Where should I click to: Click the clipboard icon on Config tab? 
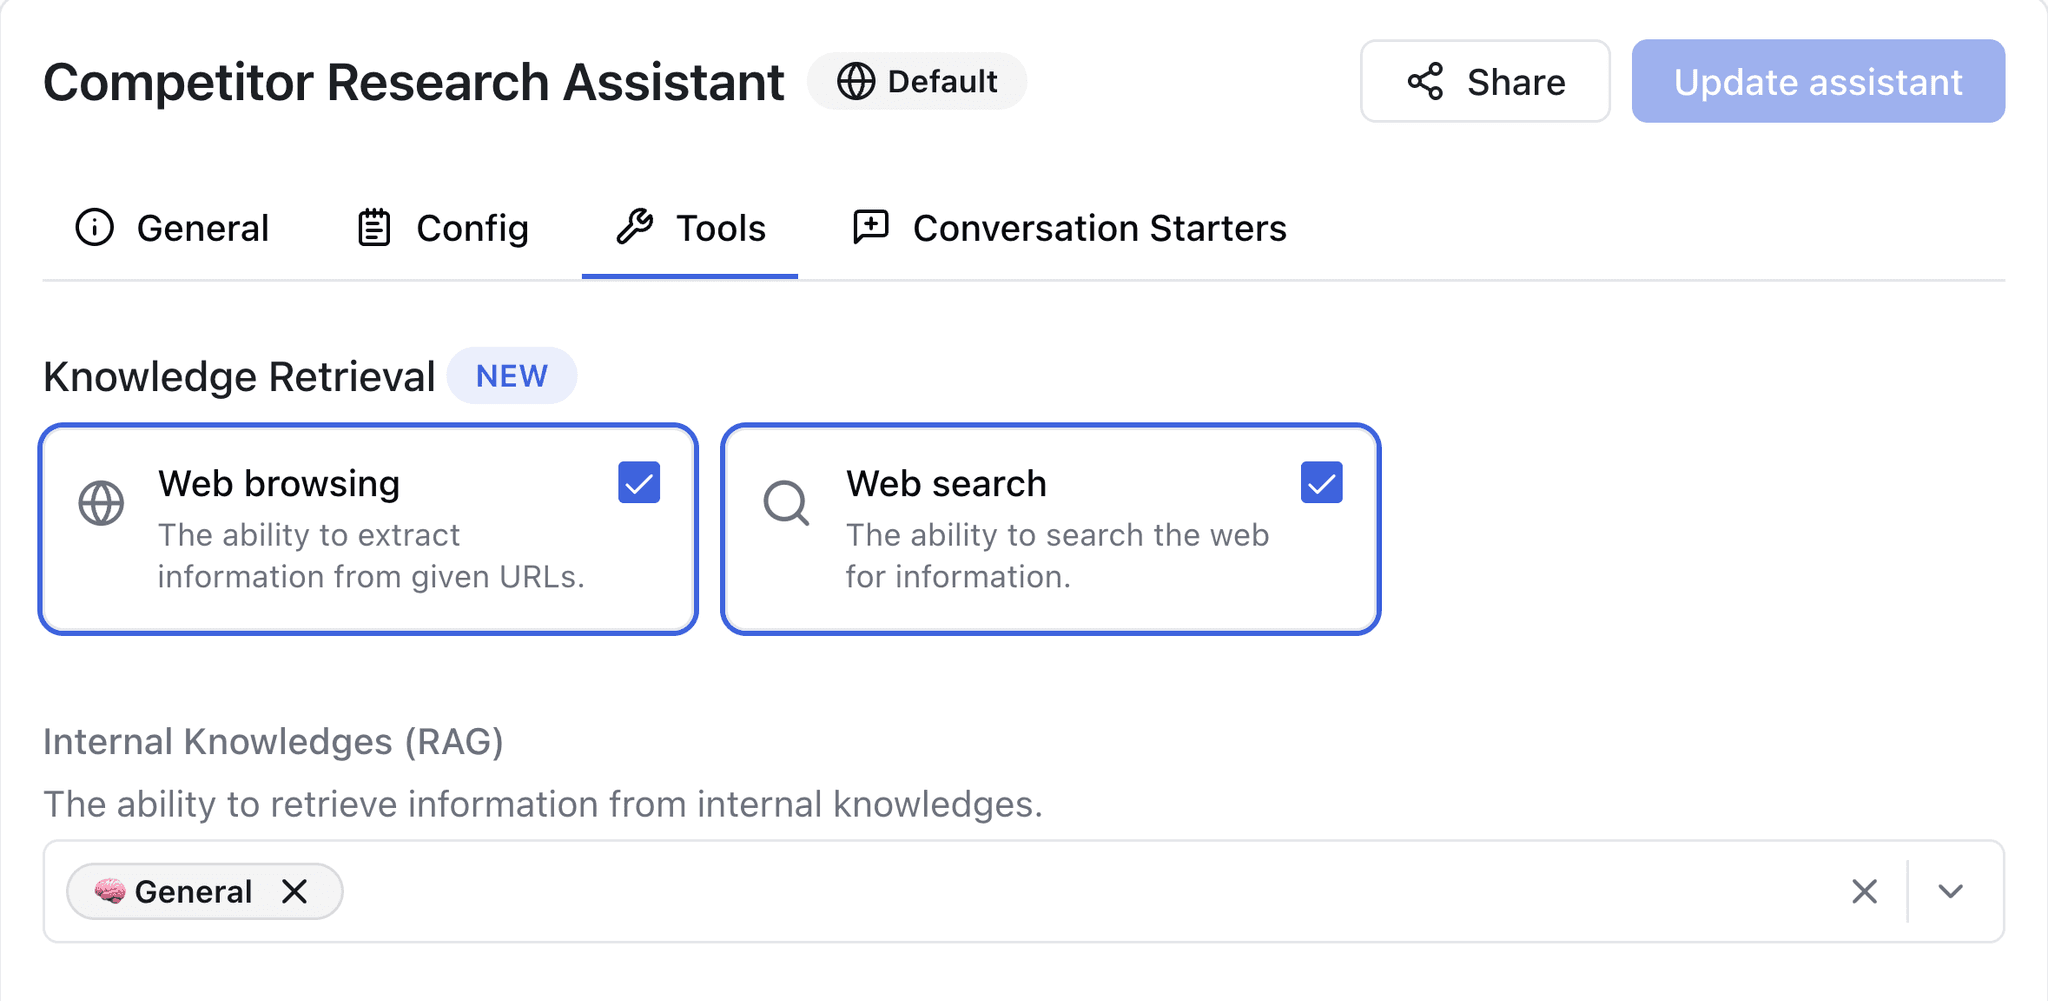coord(374,227)
